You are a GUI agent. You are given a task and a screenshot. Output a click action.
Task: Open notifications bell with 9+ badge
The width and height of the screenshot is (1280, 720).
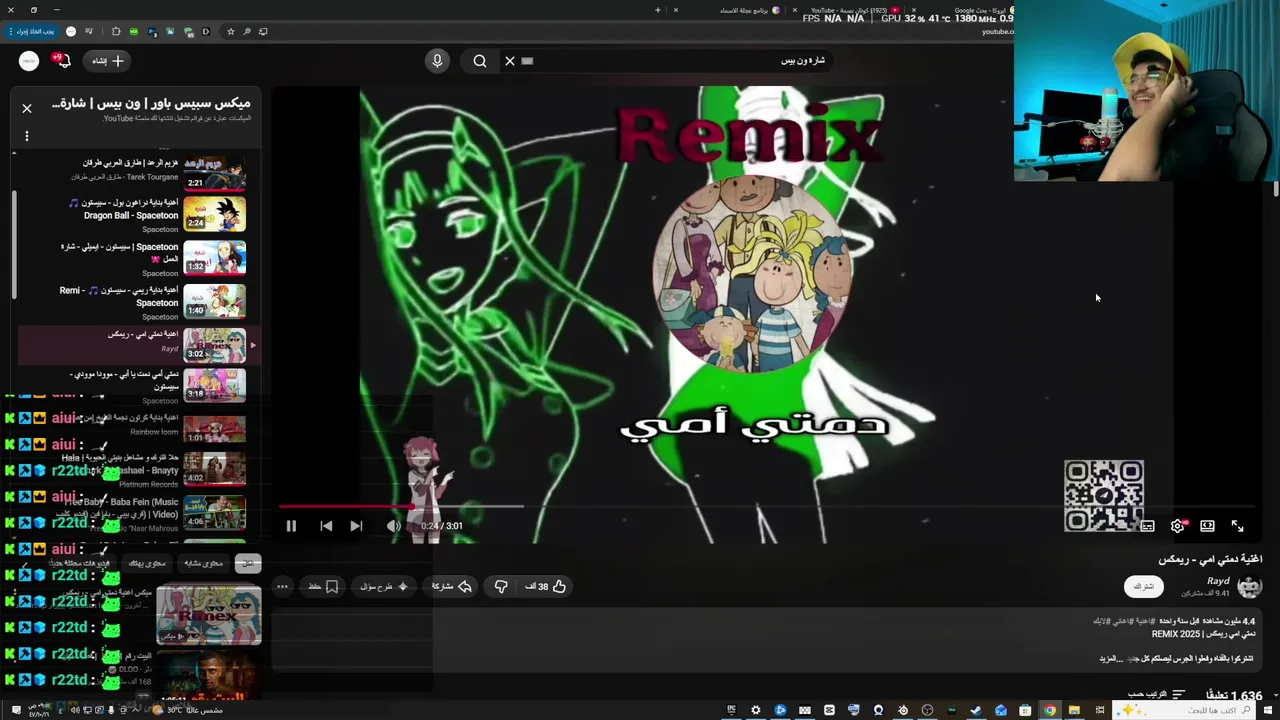pyautogui.click(x=61, y=61)
